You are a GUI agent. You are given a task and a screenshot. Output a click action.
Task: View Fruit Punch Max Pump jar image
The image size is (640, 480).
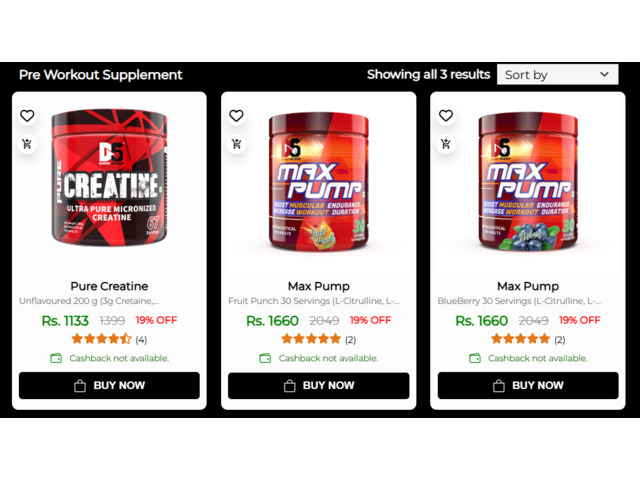[319, 182]
